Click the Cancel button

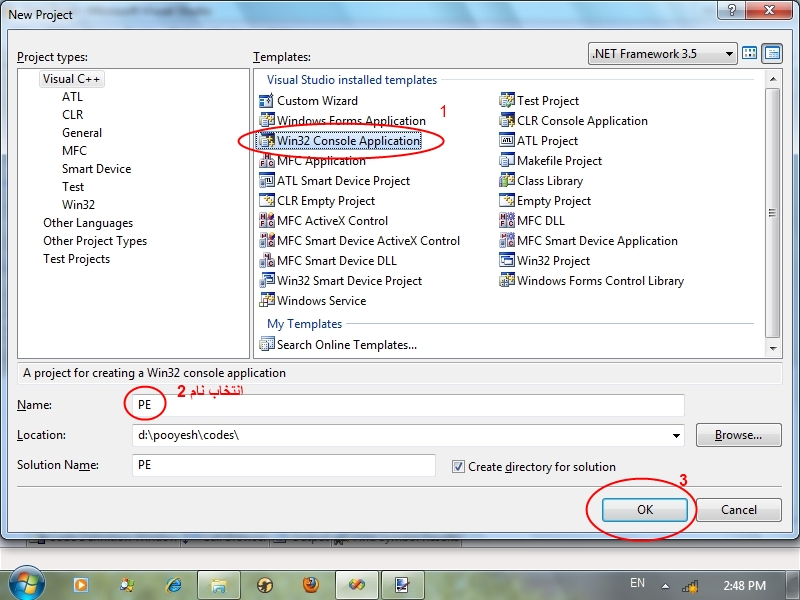point(739,510)
